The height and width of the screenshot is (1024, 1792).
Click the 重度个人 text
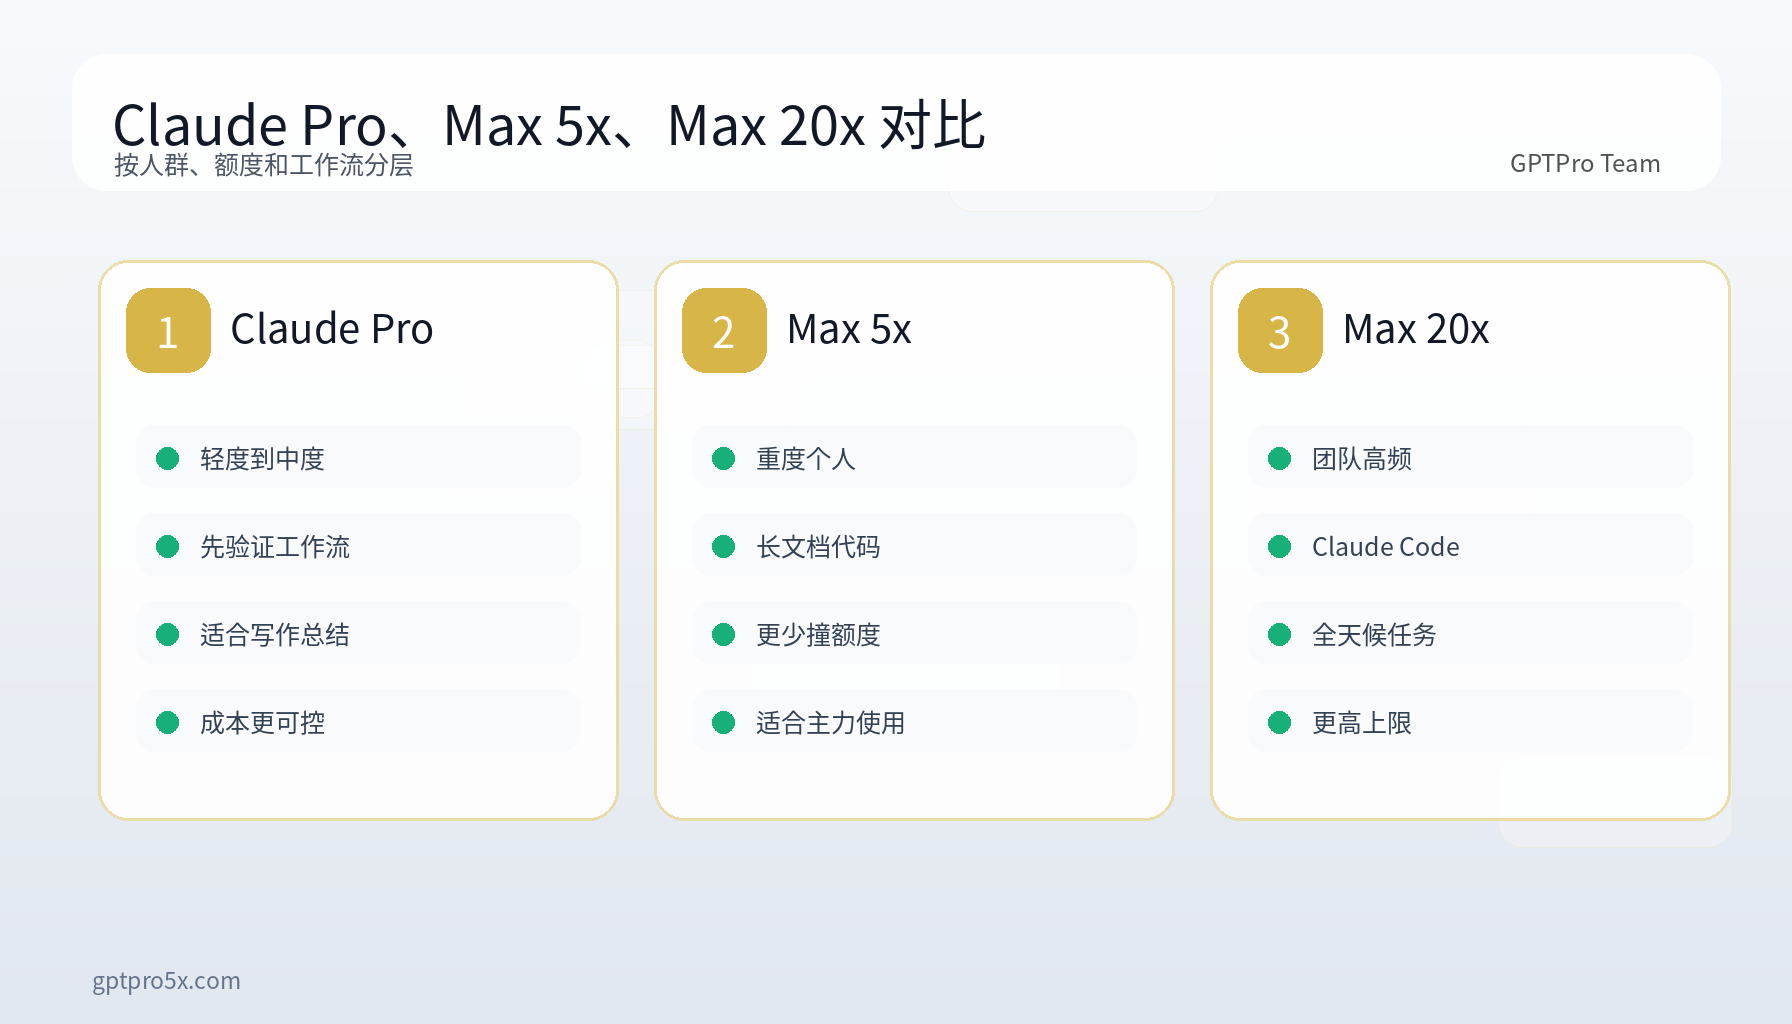[806, 459]
